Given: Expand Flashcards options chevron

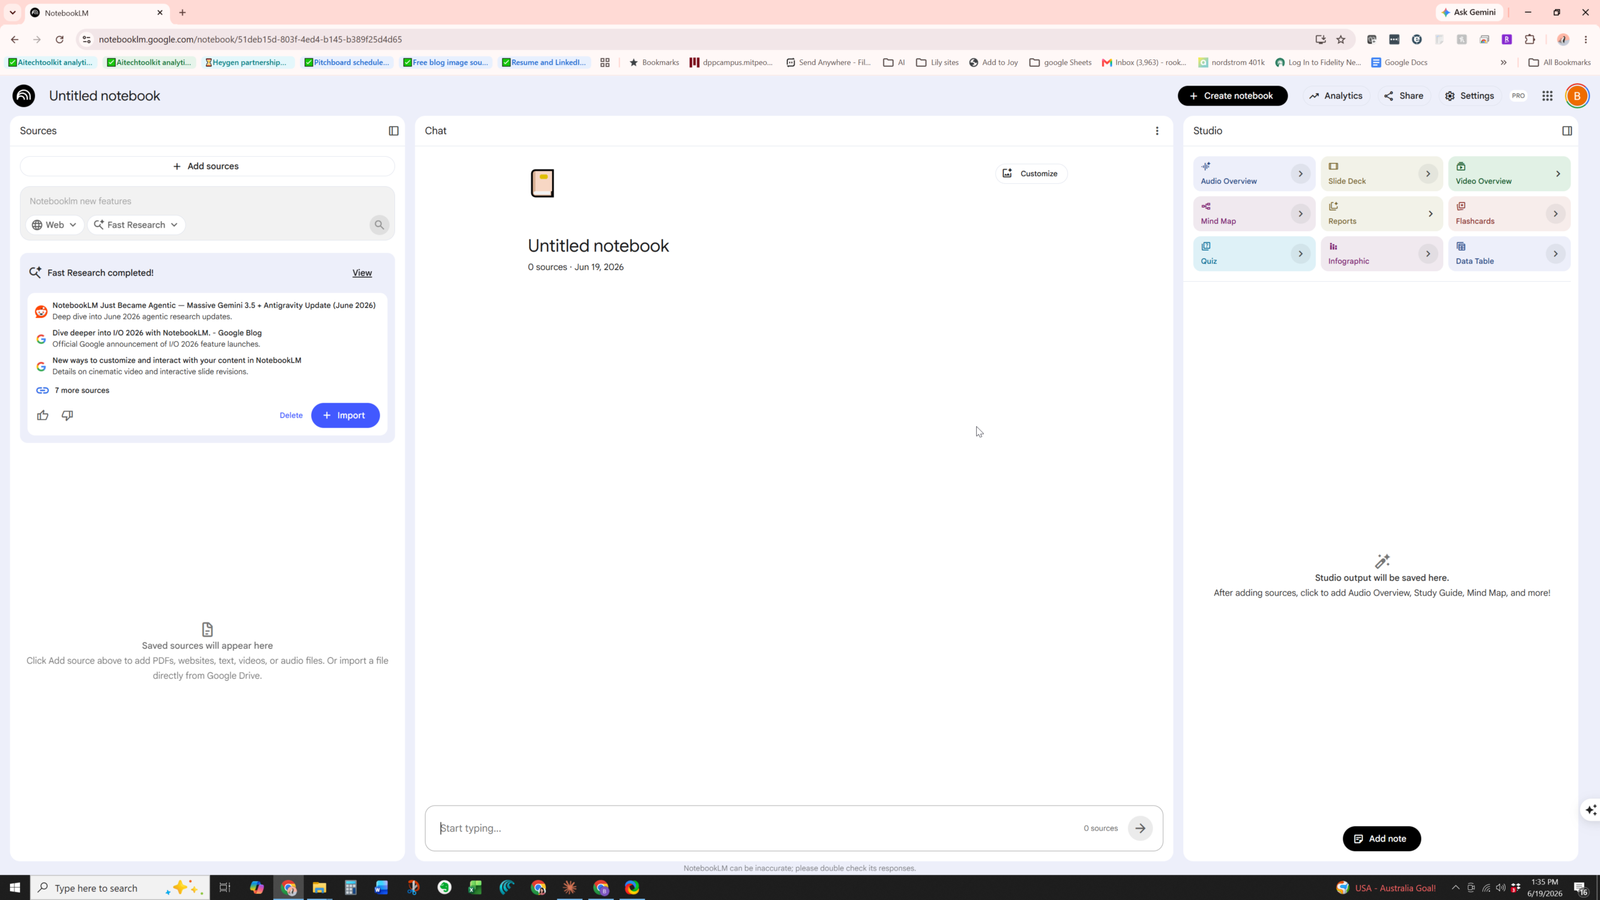Looking at the screenshot, I should point(1555,214).
